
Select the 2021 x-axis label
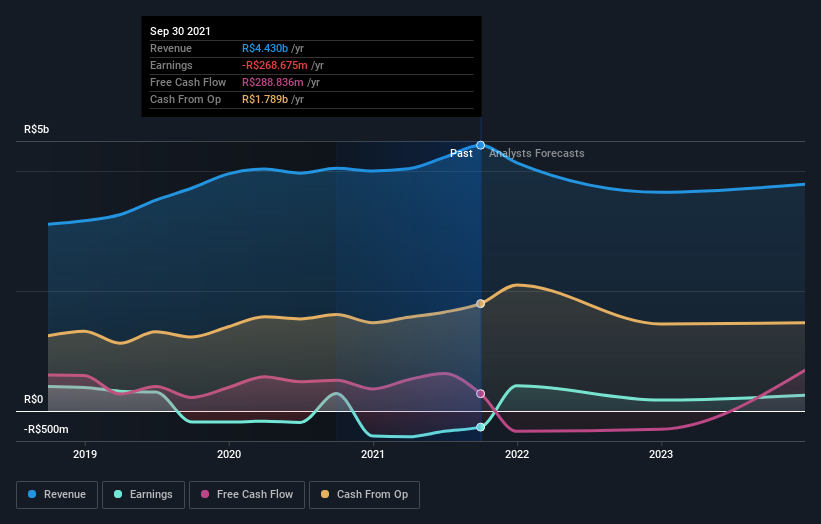click(x=373, y=454)
